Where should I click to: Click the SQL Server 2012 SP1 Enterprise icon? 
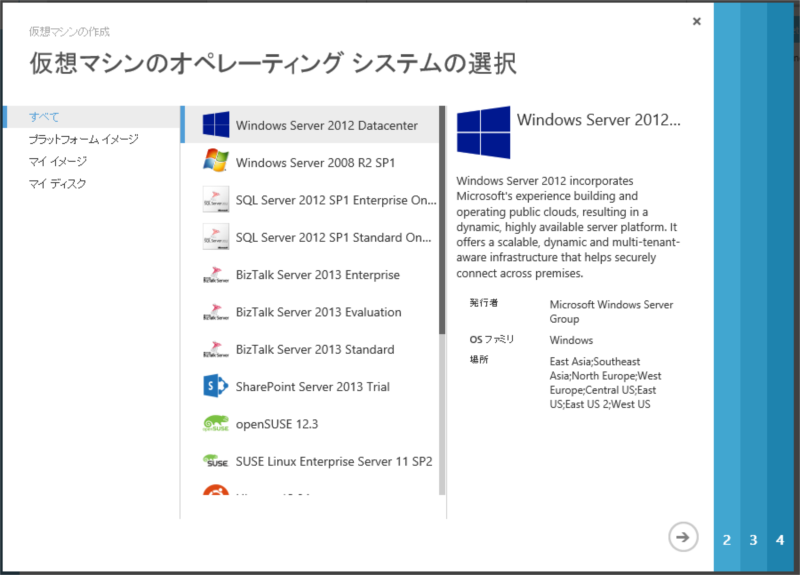[216, 199]
